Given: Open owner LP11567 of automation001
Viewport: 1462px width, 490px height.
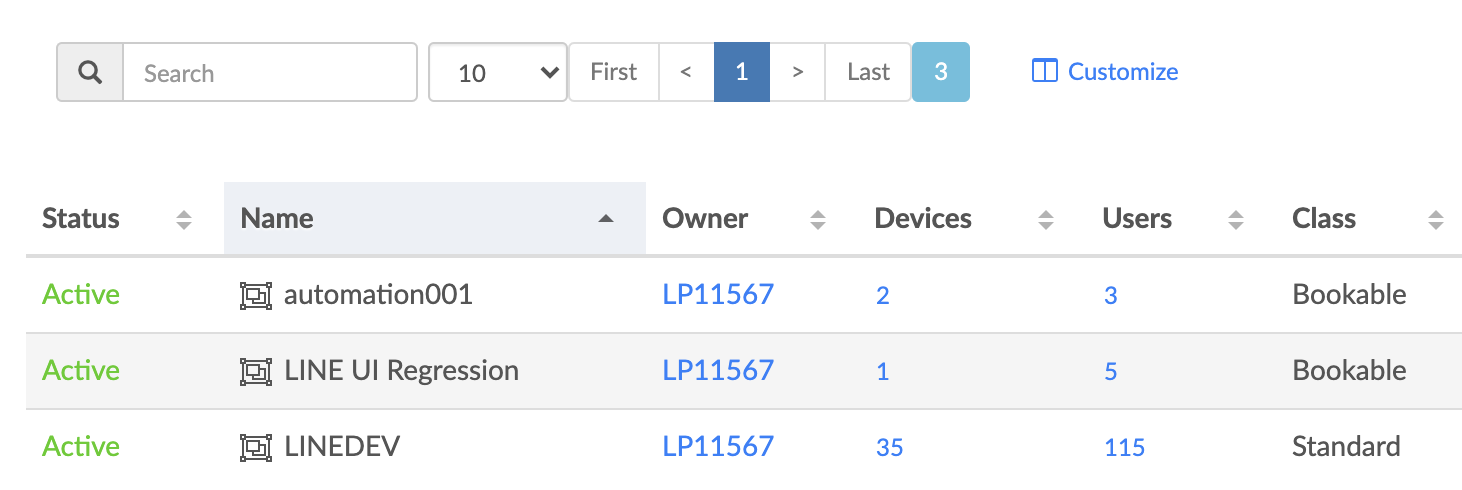Looking at the screenshot, I should (x=718, y=295).
